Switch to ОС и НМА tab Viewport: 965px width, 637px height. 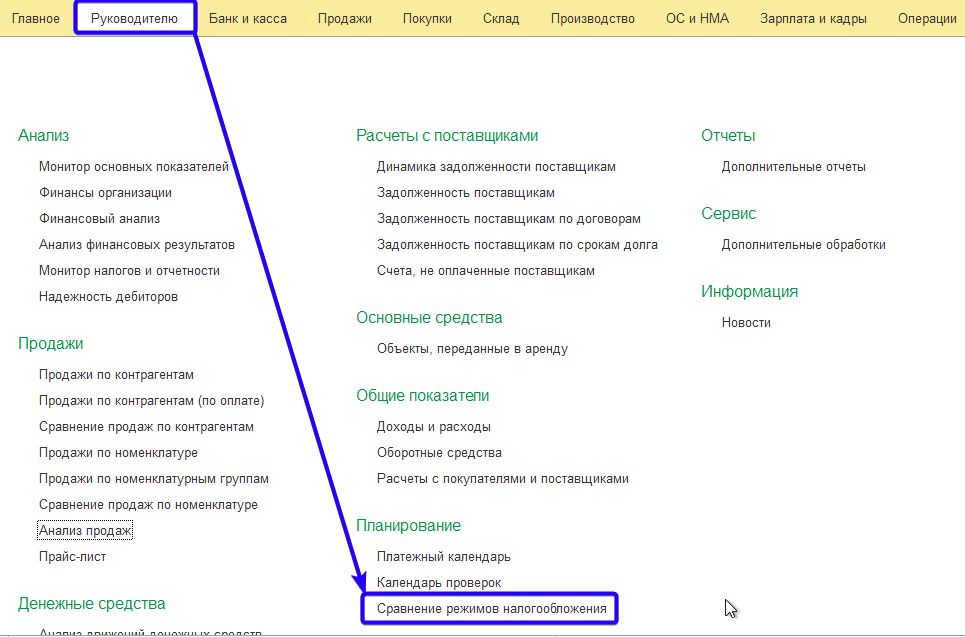coord(697,18)
